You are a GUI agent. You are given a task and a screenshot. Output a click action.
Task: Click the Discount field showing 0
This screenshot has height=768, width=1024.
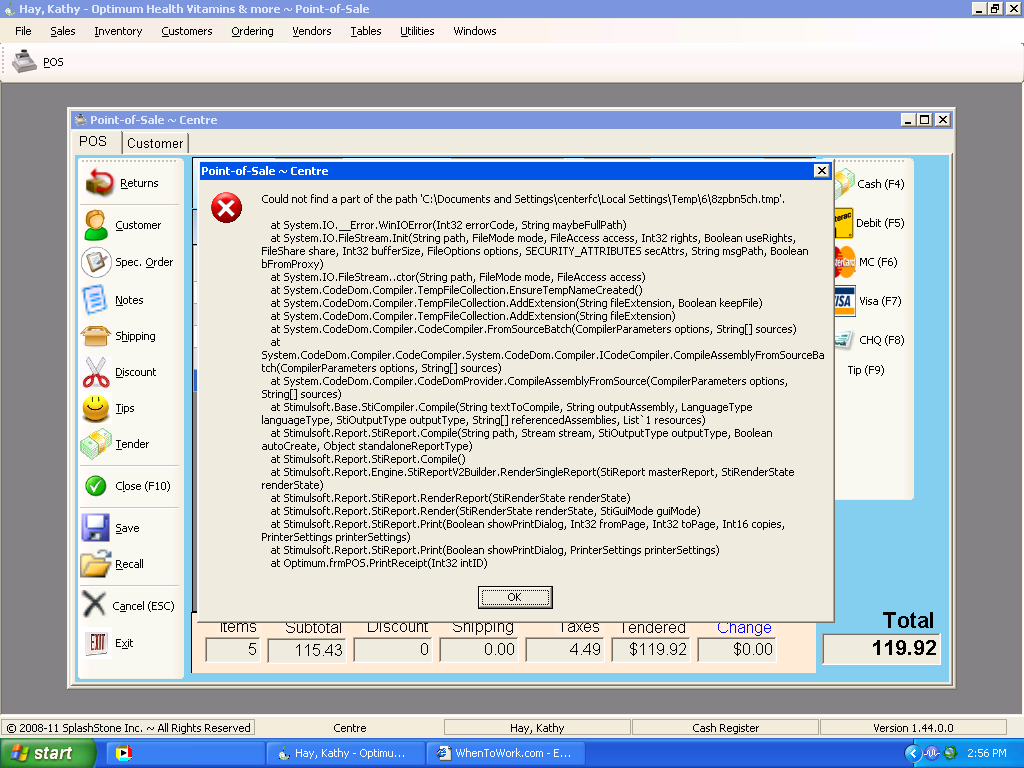click(x=392, y=649)
